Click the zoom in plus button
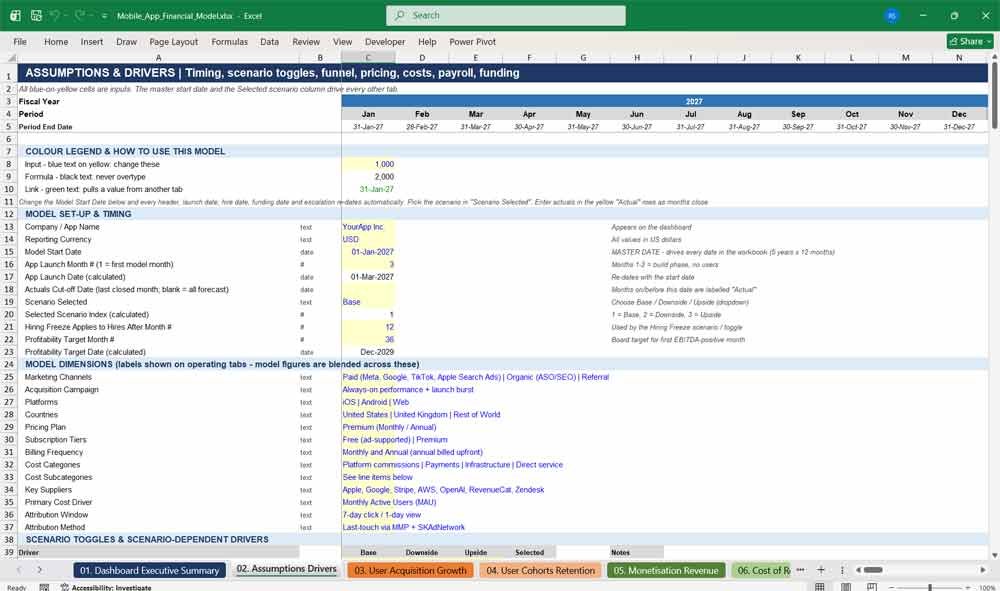Screen dimensions: 1000x591 pyautogui.click(x=969, y=587)
